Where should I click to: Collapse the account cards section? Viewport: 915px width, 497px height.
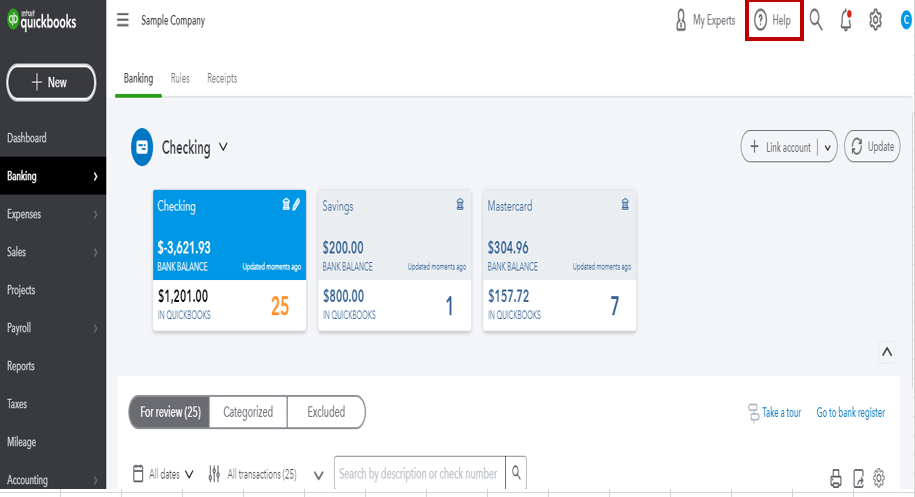point(887,352)
